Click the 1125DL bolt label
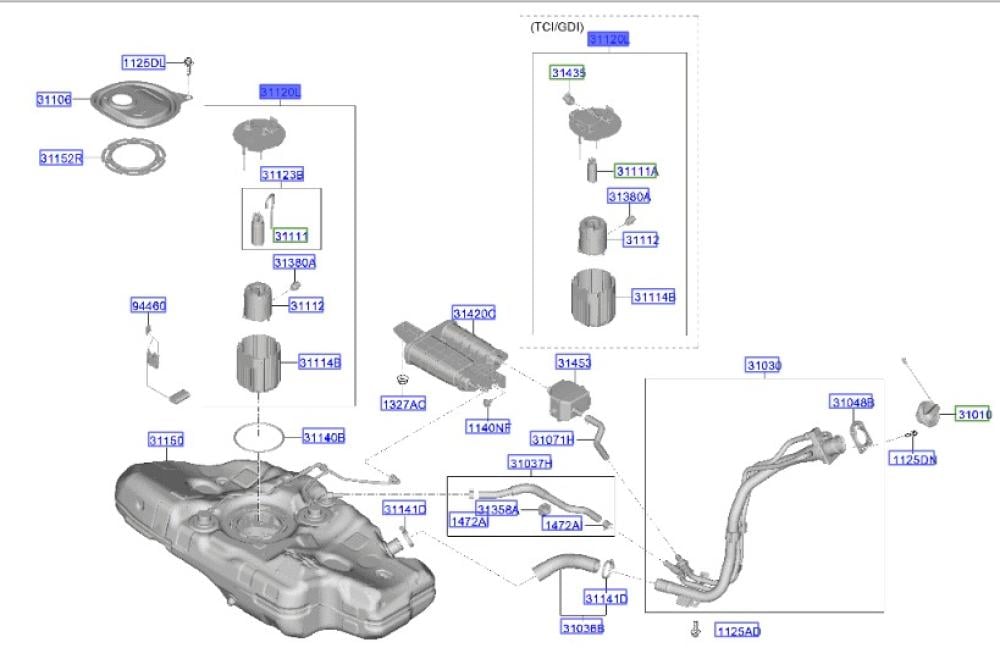The image size is (1000, 659). click(x=143, y=62)
